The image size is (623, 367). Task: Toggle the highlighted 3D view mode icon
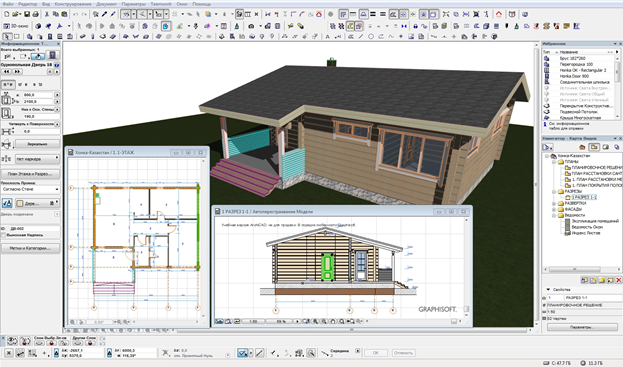coord(166,26)
